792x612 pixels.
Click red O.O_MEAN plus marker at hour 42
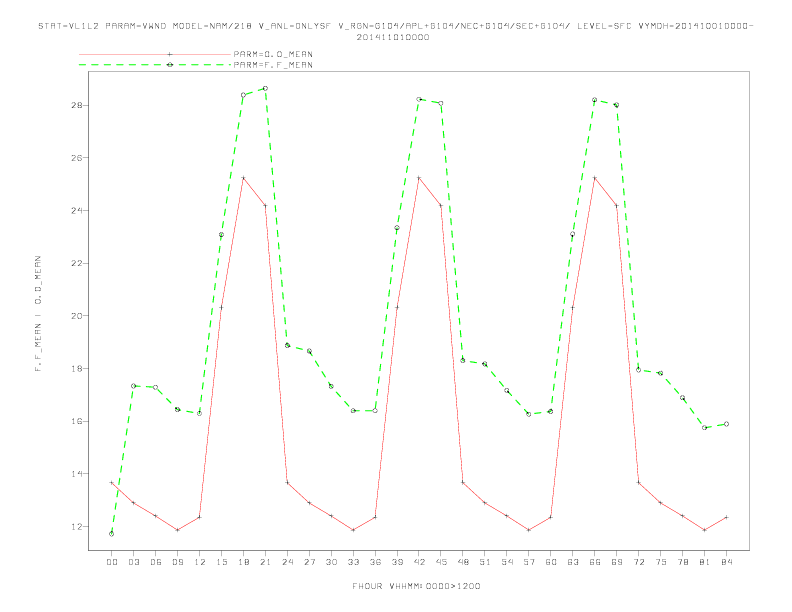pyautogui.click(x=419, y=178)
